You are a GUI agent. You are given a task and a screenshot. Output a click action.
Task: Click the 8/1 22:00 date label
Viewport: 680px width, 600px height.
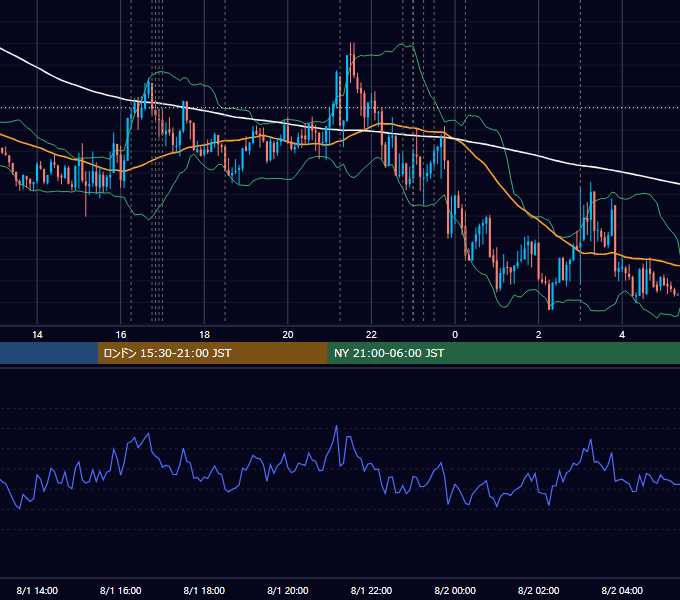pos(371,590)
